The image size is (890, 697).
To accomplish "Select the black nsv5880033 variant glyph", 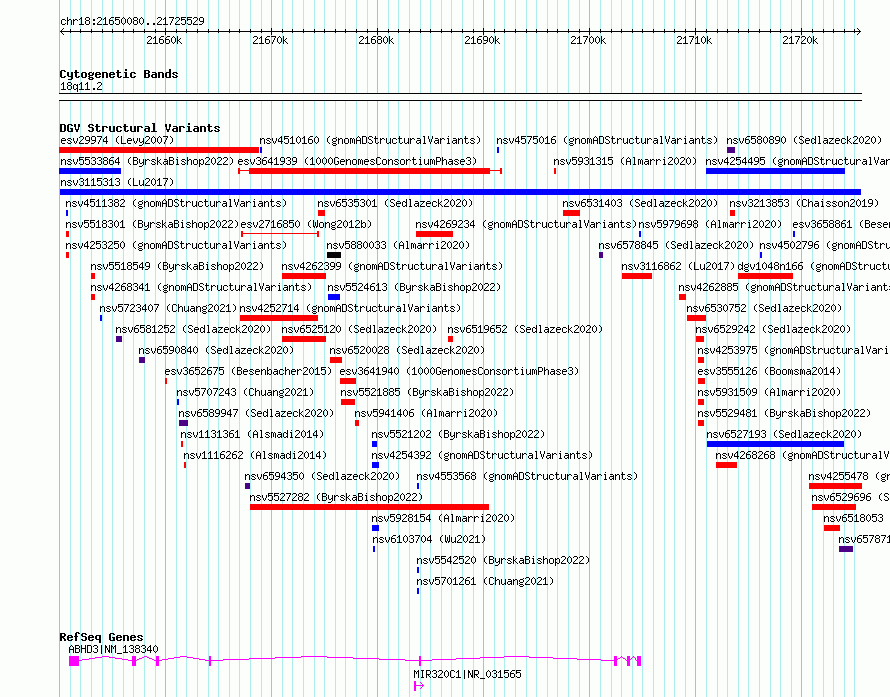I will pyautogui.click(x=334, y=255).
